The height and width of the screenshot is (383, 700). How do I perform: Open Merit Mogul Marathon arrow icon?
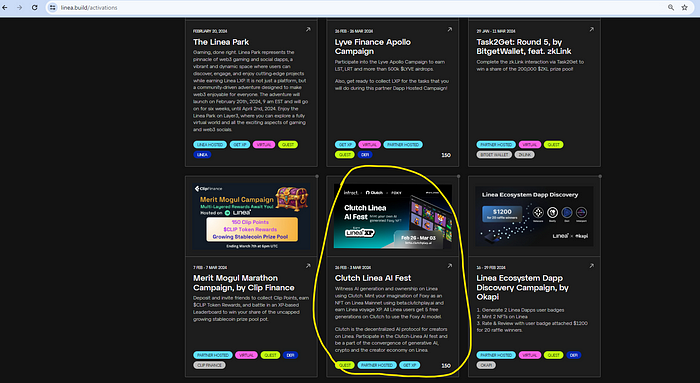point(308,266)
